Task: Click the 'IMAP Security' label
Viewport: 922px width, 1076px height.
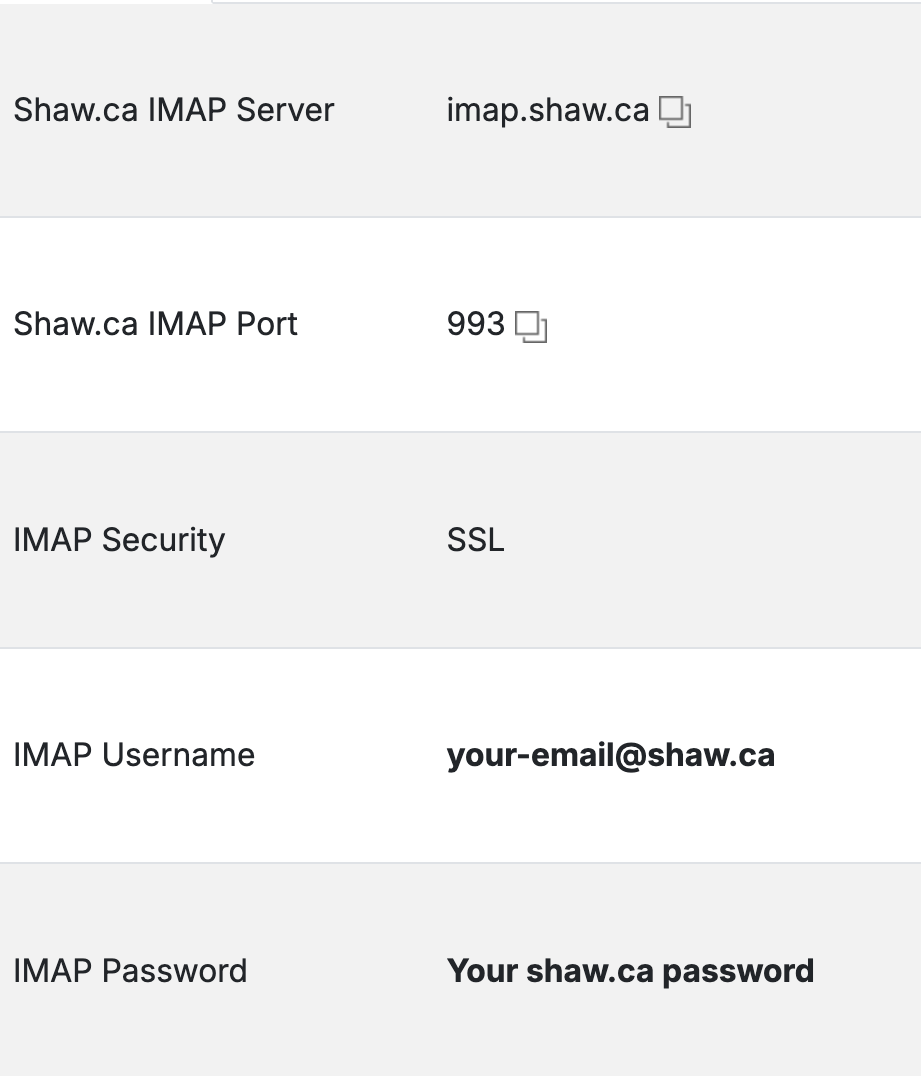Action: 119,540
